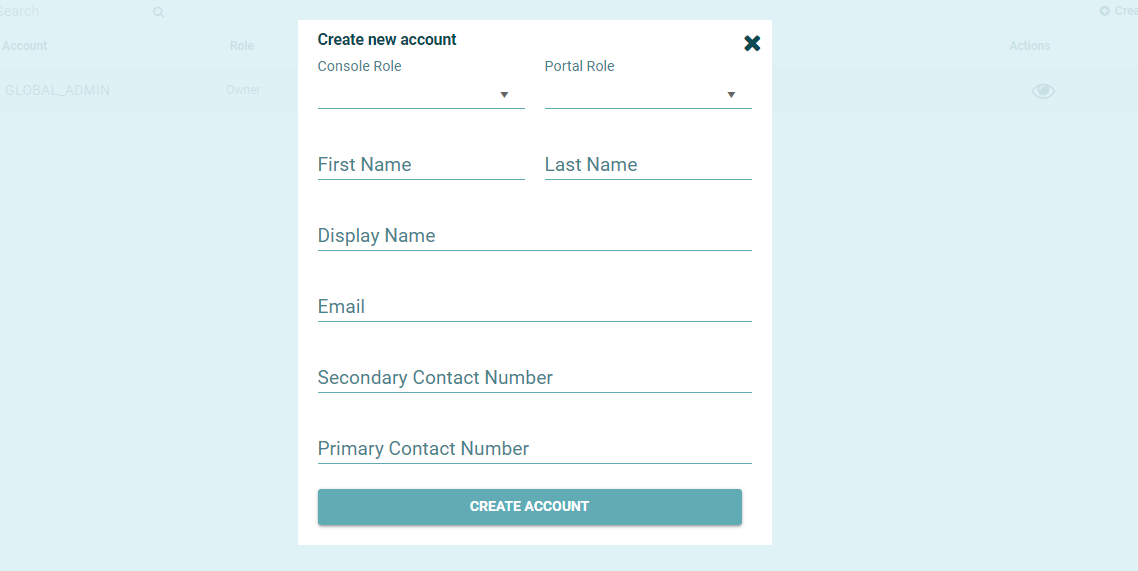This screenshot has width=1138, height=571.
Task: Click the Search box in the background
Action: coord(70,12)
